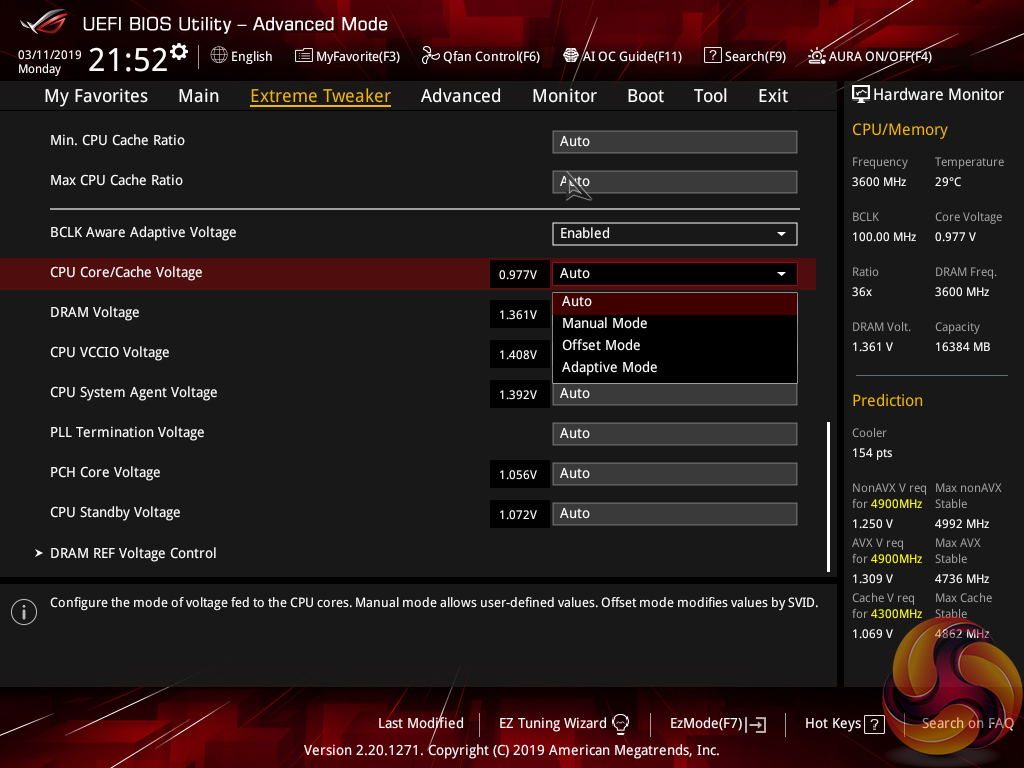
Task: Click the 4992 MHz max nonAVX value
Action: 962,524
